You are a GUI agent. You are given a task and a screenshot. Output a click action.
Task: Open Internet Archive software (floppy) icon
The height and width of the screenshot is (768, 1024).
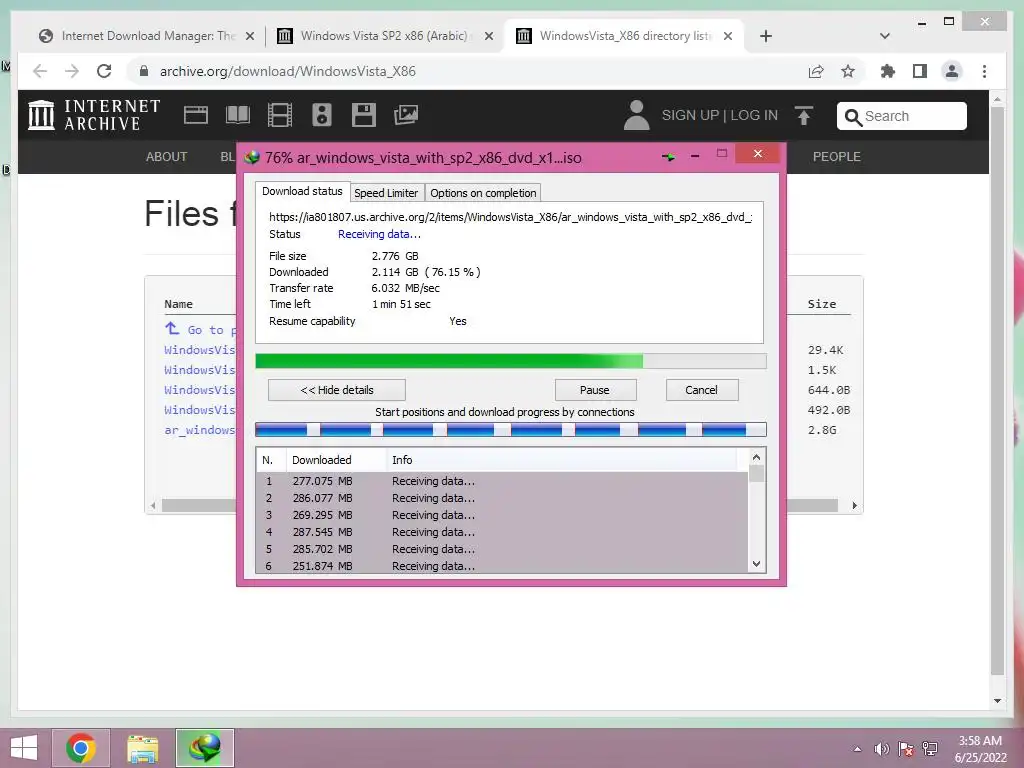point(364,115)
